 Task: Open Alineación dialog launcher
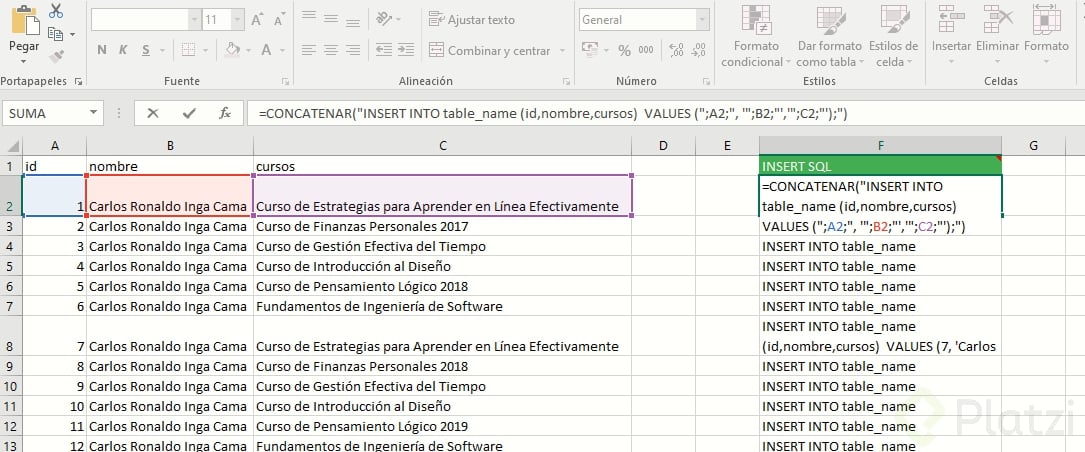click(x=567, y=82)
